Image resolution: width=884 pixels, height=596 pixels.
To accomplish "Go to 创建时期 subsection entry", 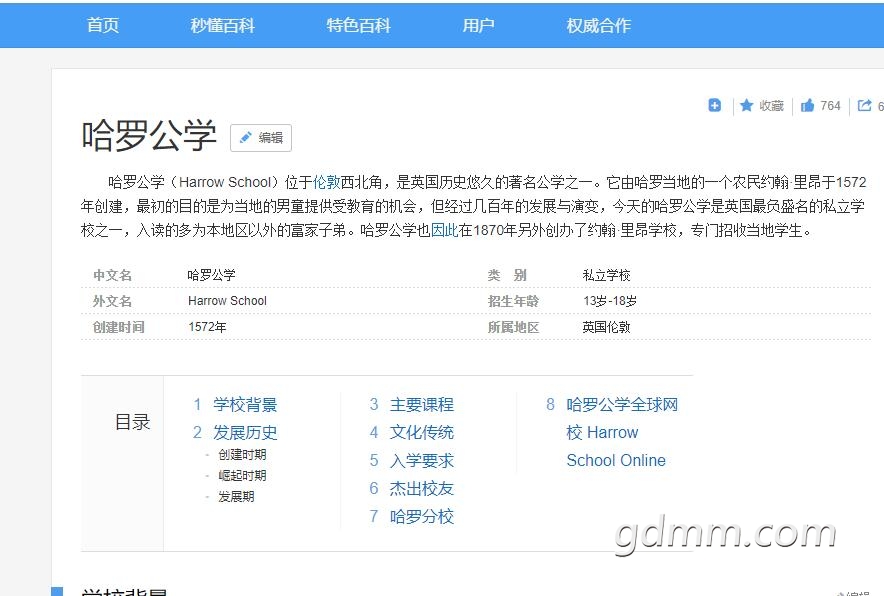I will 242,455.
